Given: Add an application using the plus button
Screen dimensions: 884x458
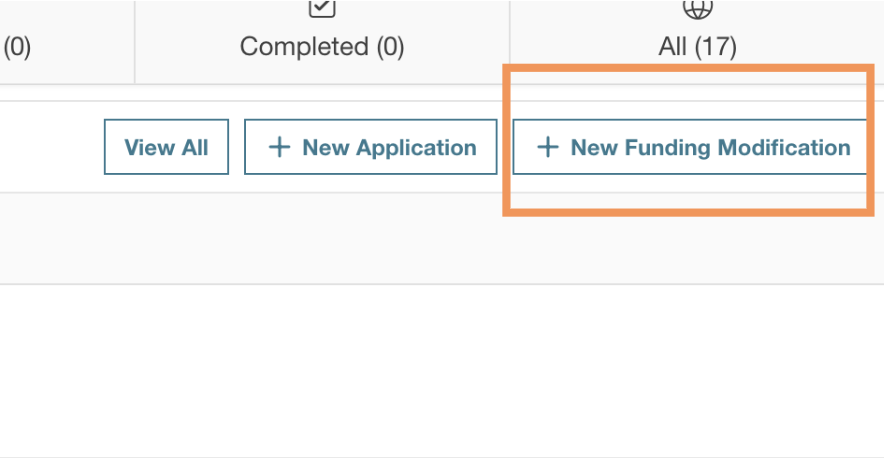Looking at the screenshot, I should click(280, 148).
